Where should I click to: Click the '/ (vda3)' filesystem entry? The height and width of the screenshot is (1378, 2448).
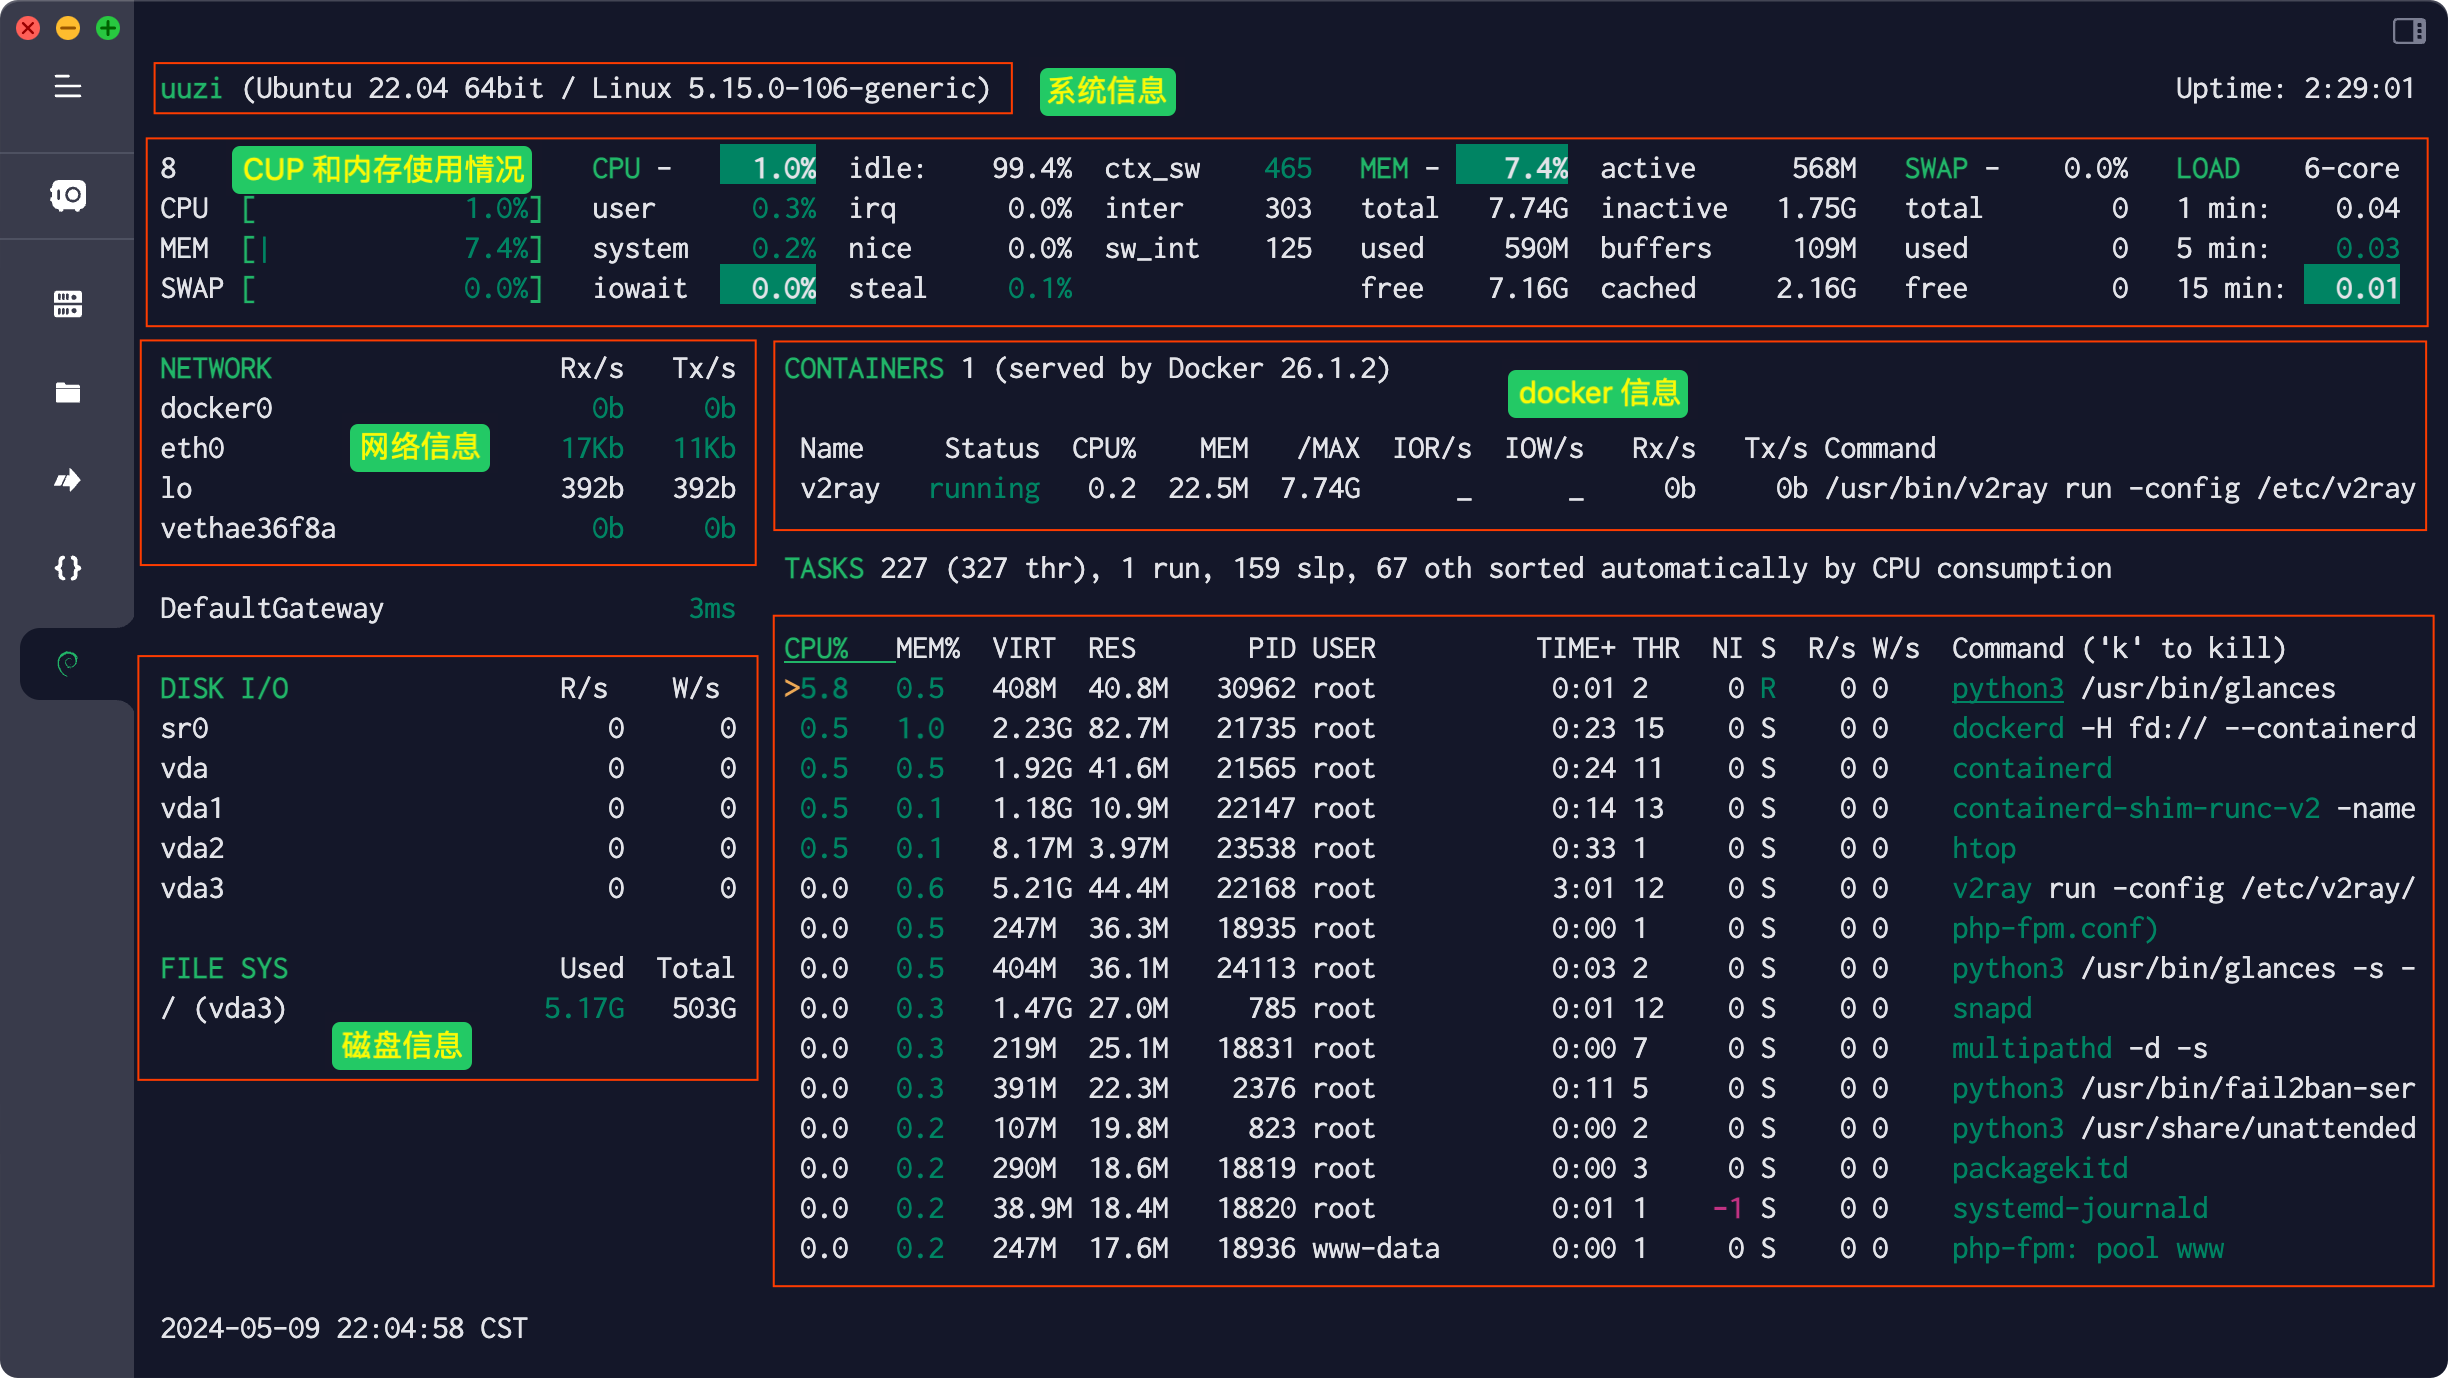click(x=224, y=1008)
